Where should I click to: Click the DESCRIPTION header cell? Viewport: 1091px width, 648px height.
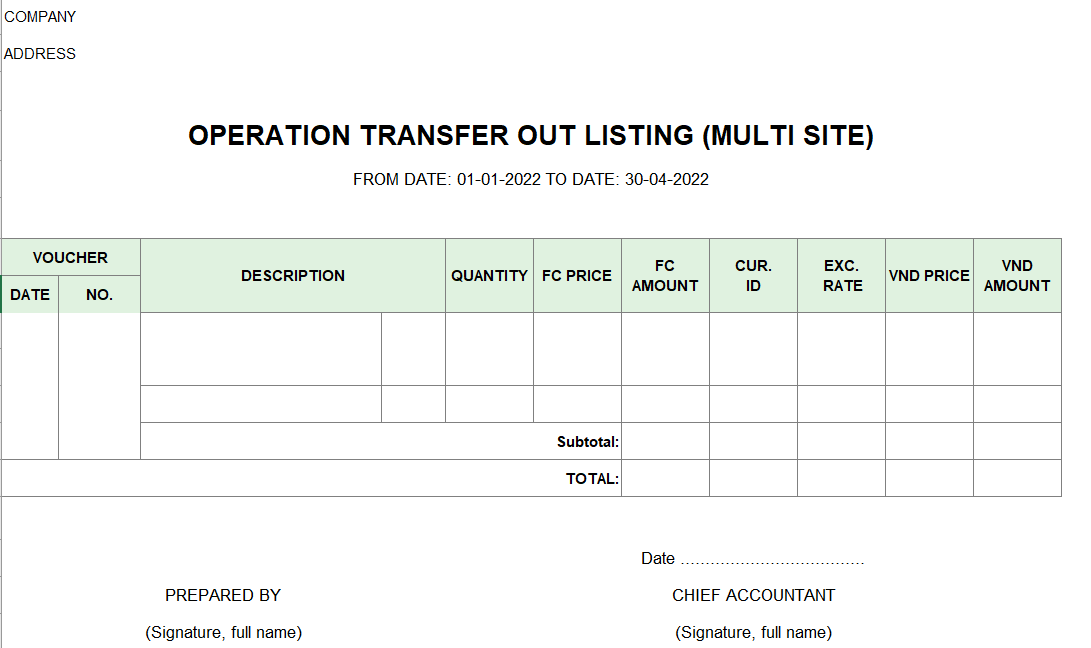[293, 276]
